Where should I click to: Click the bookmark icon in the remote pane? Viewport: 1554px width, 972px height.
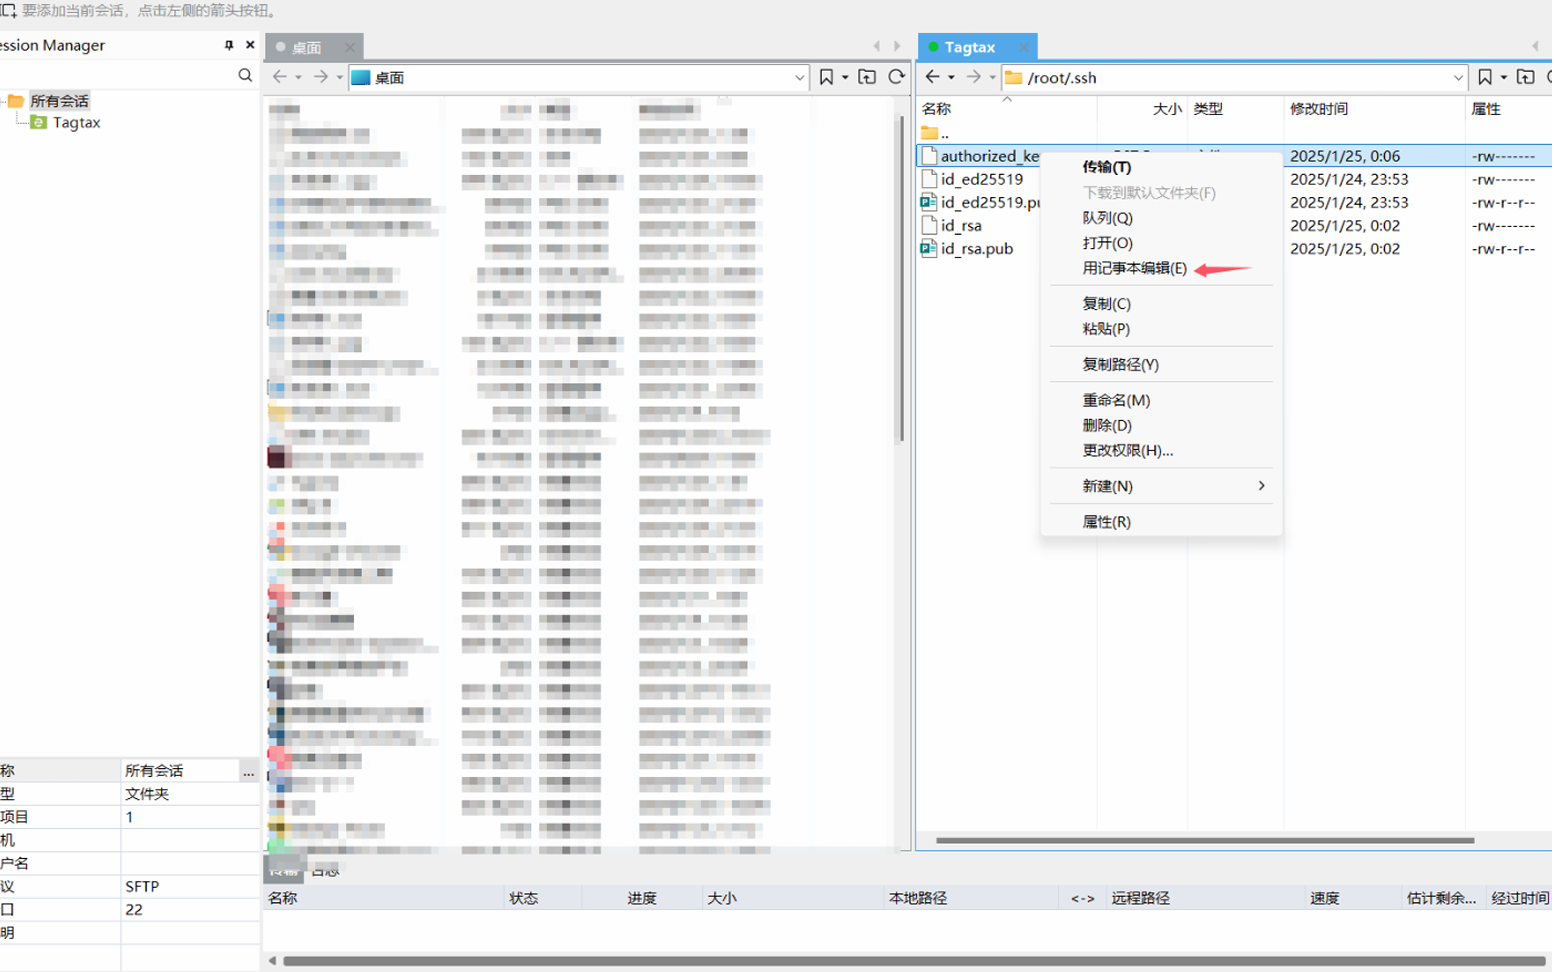coord(1485,77)
